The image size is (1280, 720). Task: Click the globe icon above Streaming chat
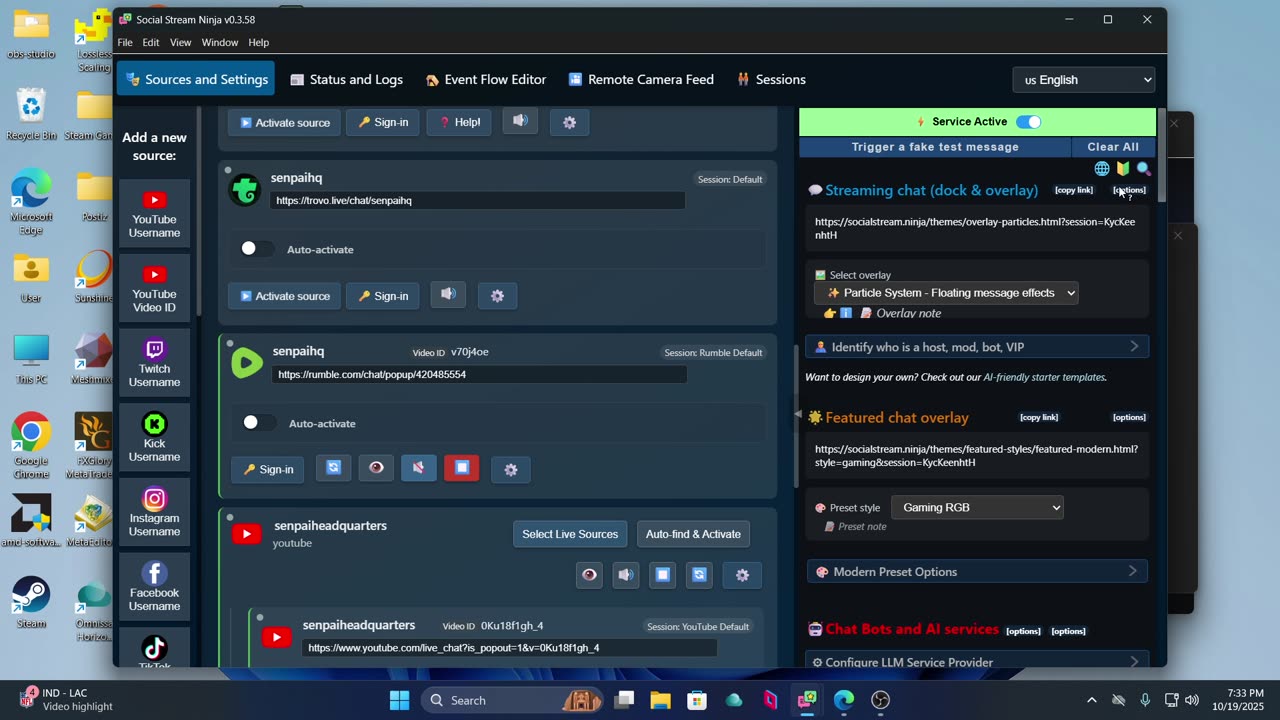1102,169
